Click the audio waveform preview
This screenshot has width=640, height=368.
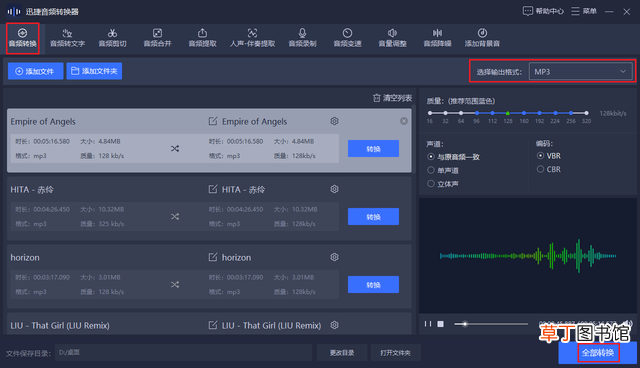point(528,256)
